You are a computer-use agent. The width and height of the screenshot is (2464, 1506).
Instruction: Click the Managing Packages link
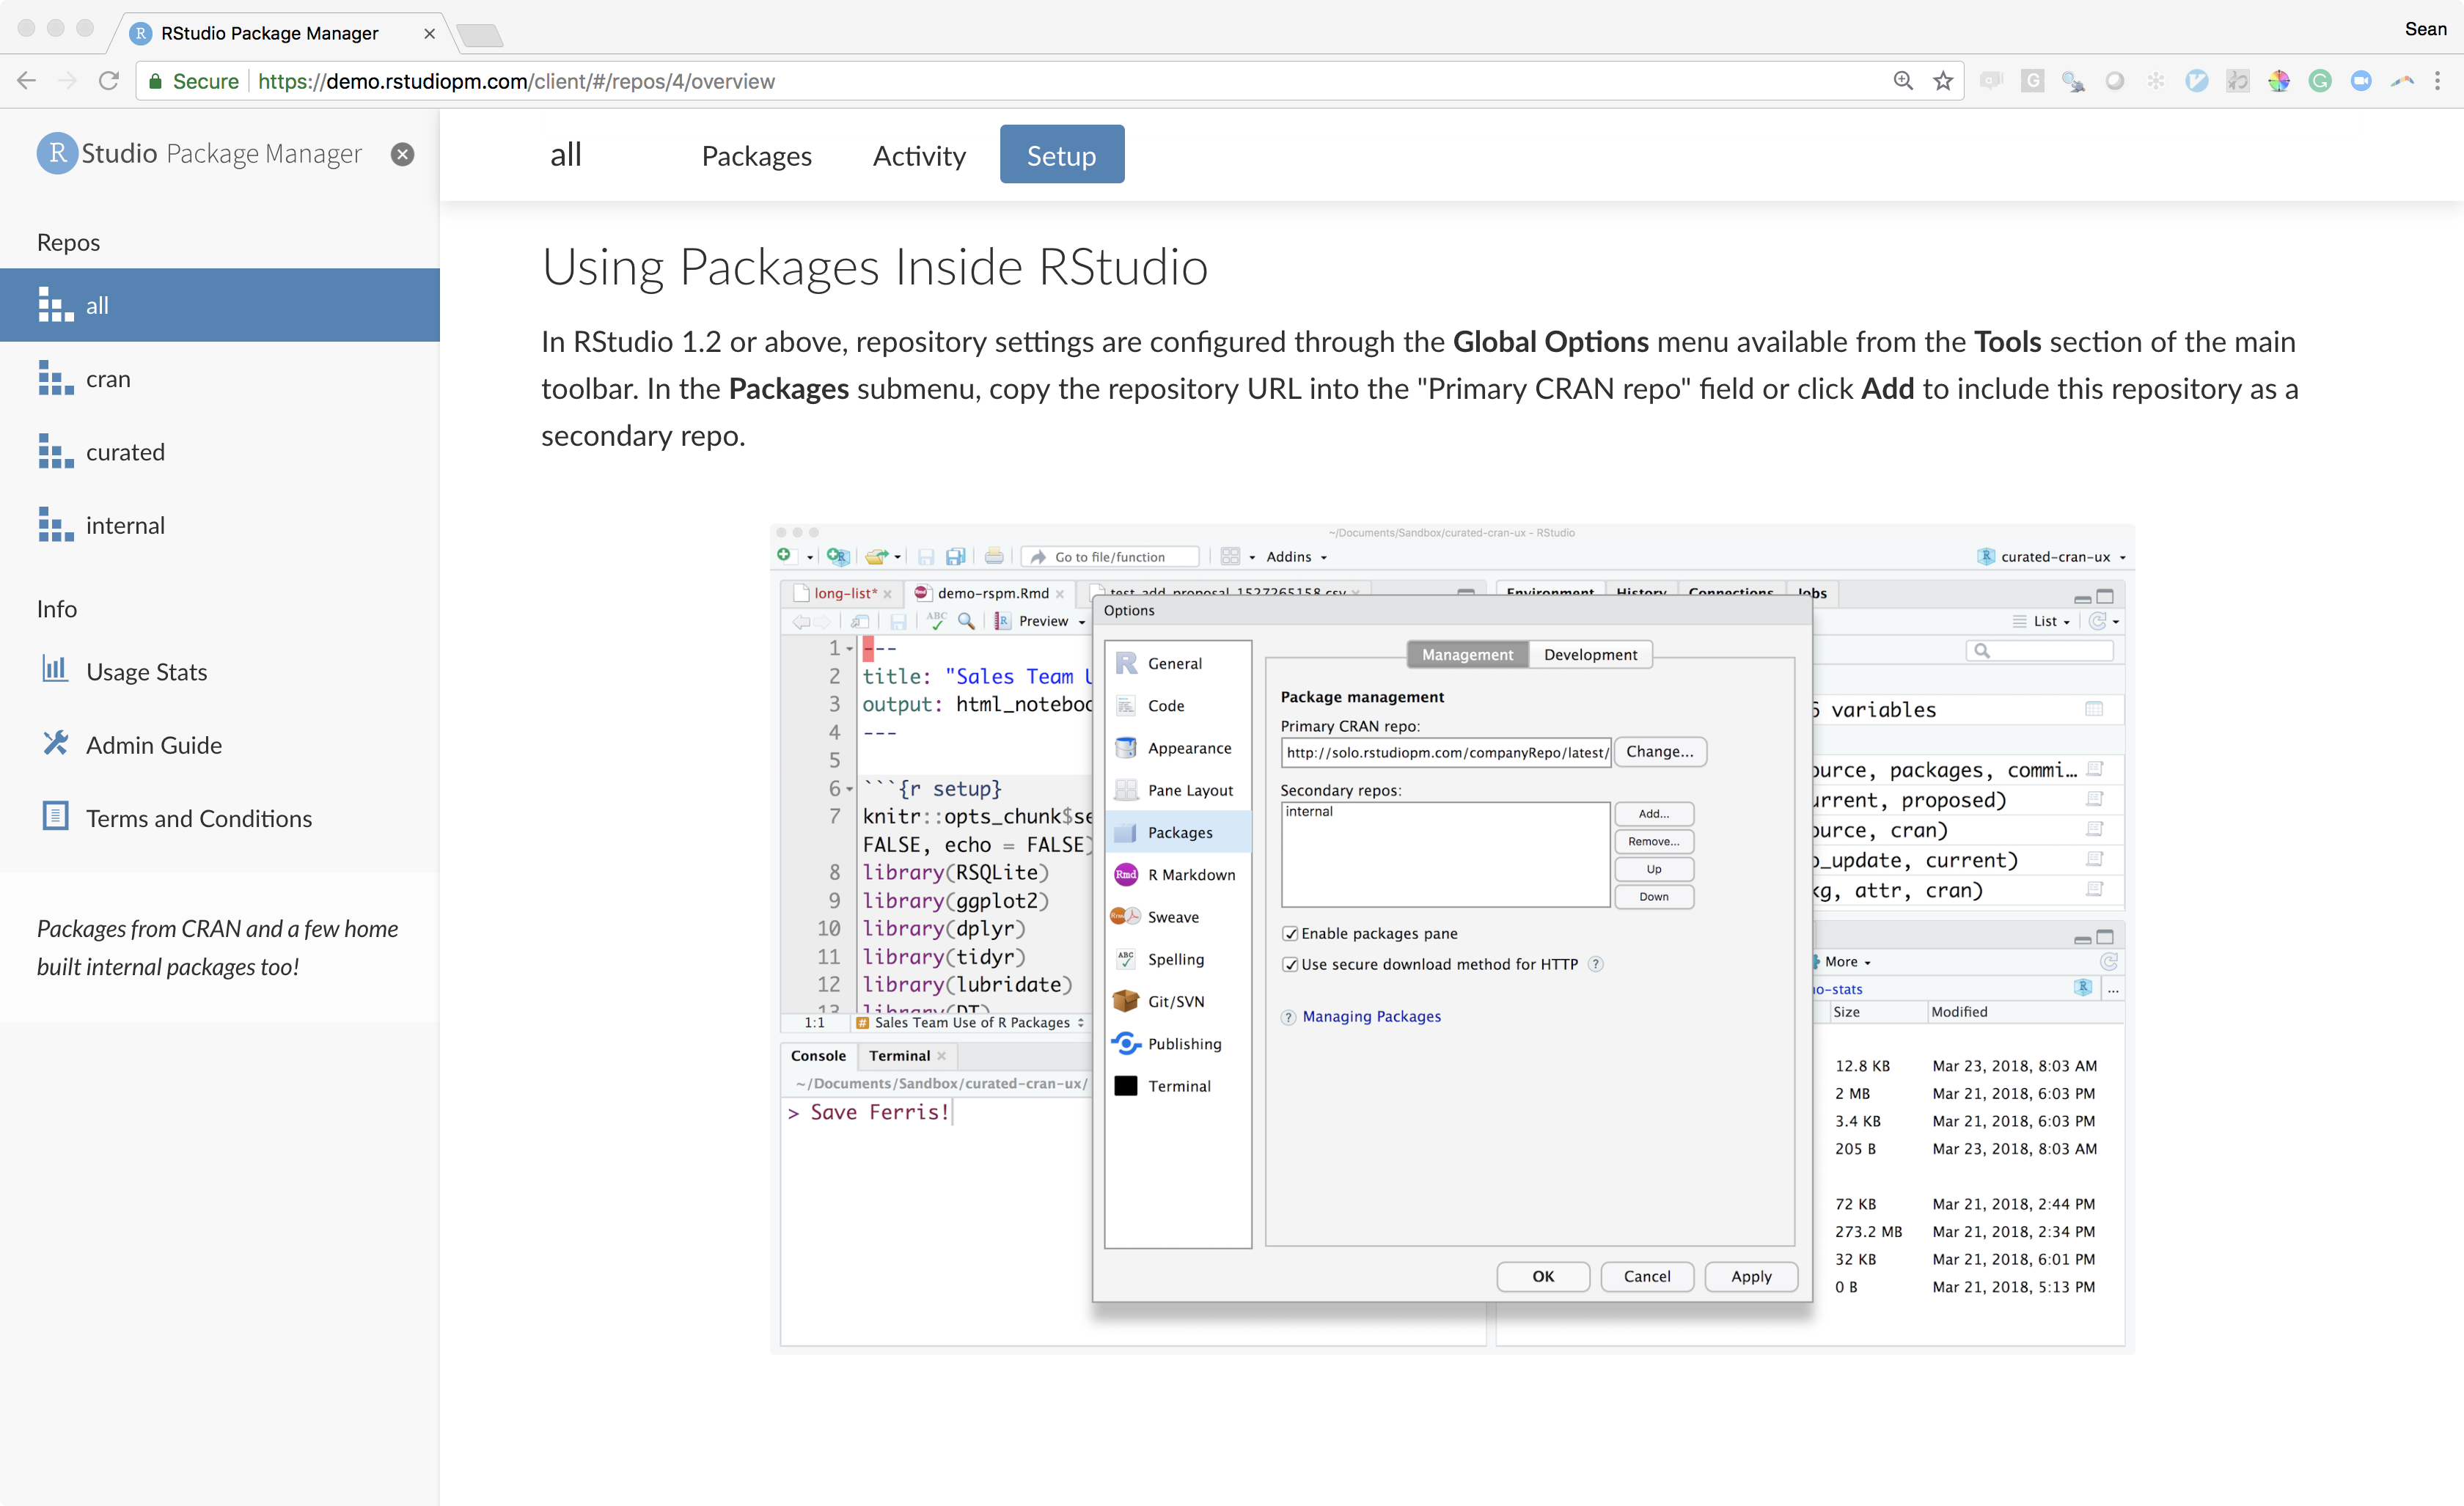pos(1371,1016)
